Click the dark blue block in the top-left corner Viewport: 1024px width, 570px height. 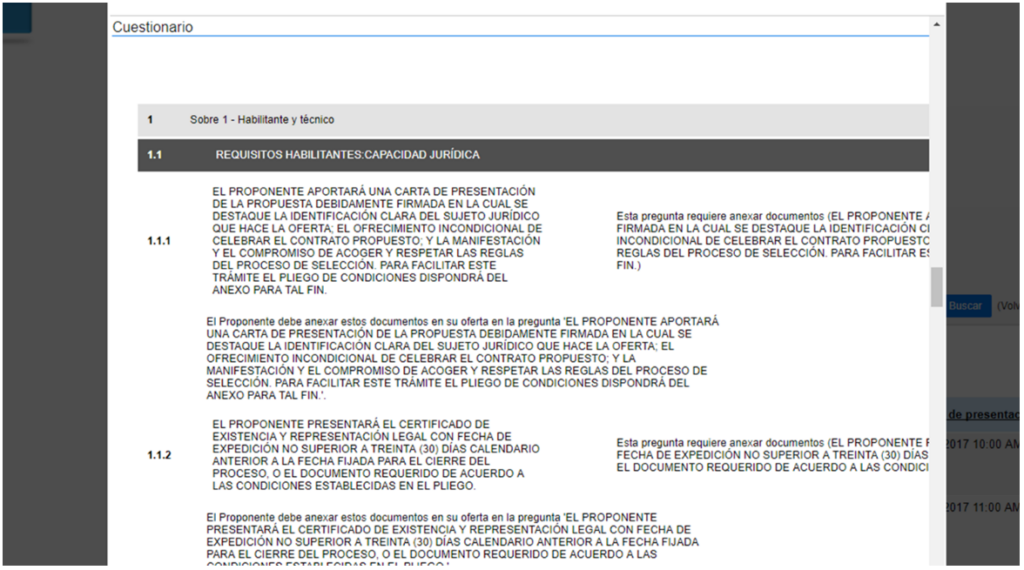(x=16, y=17)
